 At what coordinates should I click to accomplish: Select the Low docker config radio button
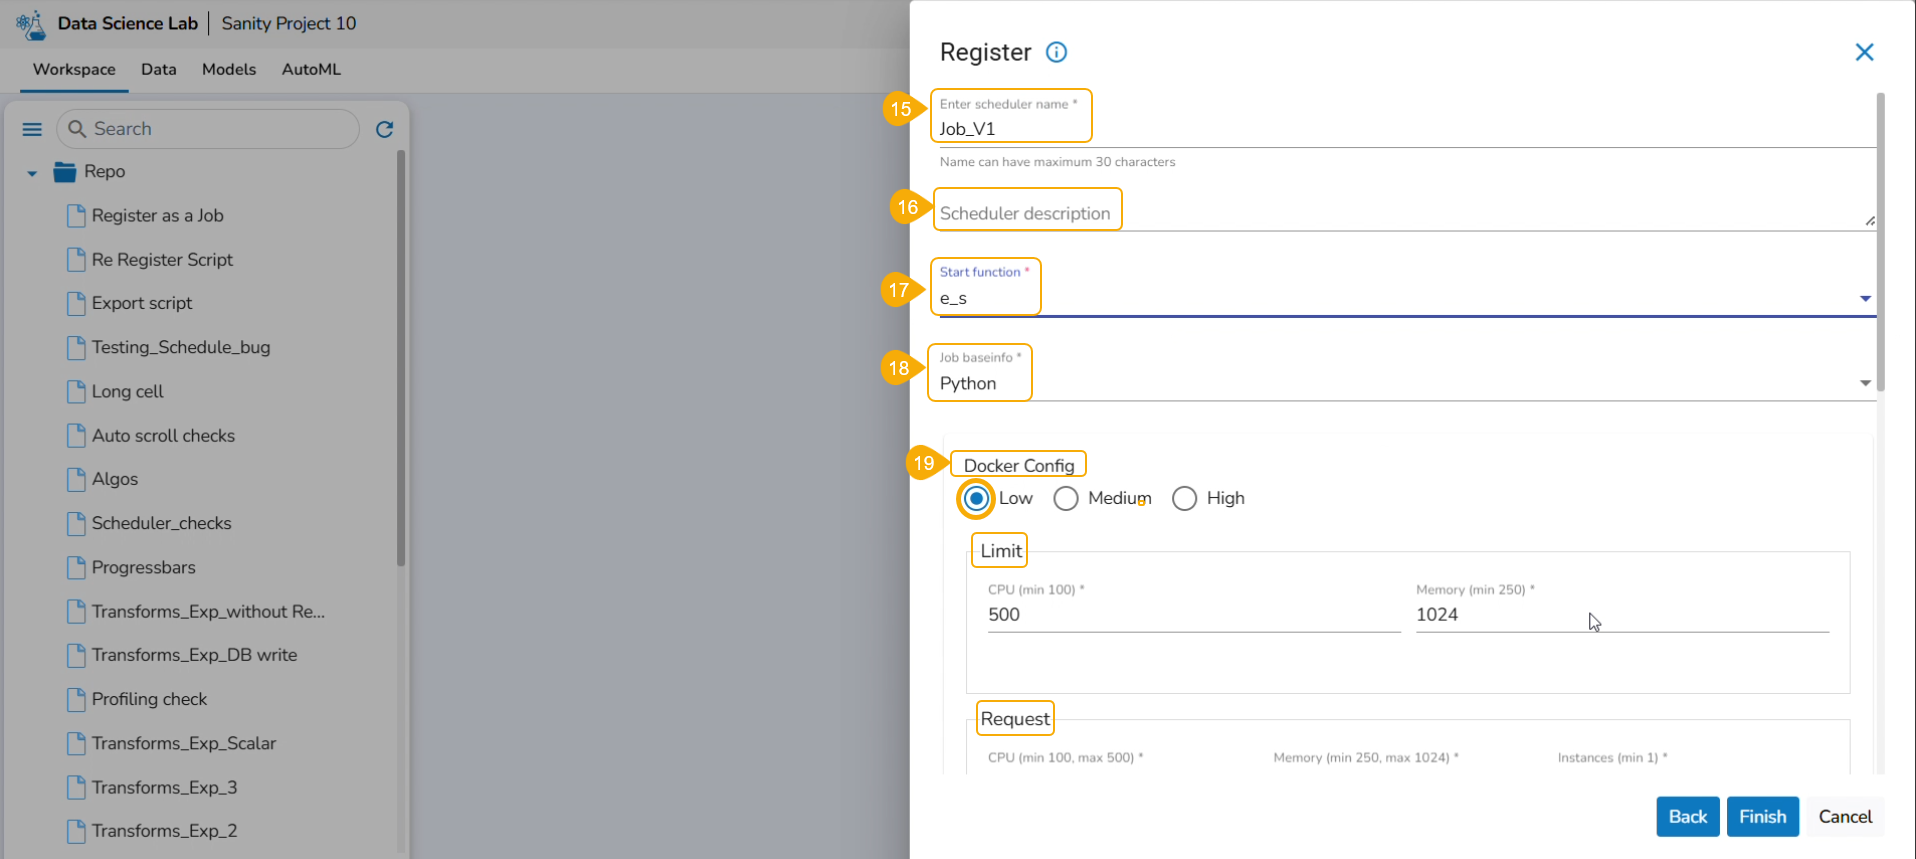coord(976,498)
